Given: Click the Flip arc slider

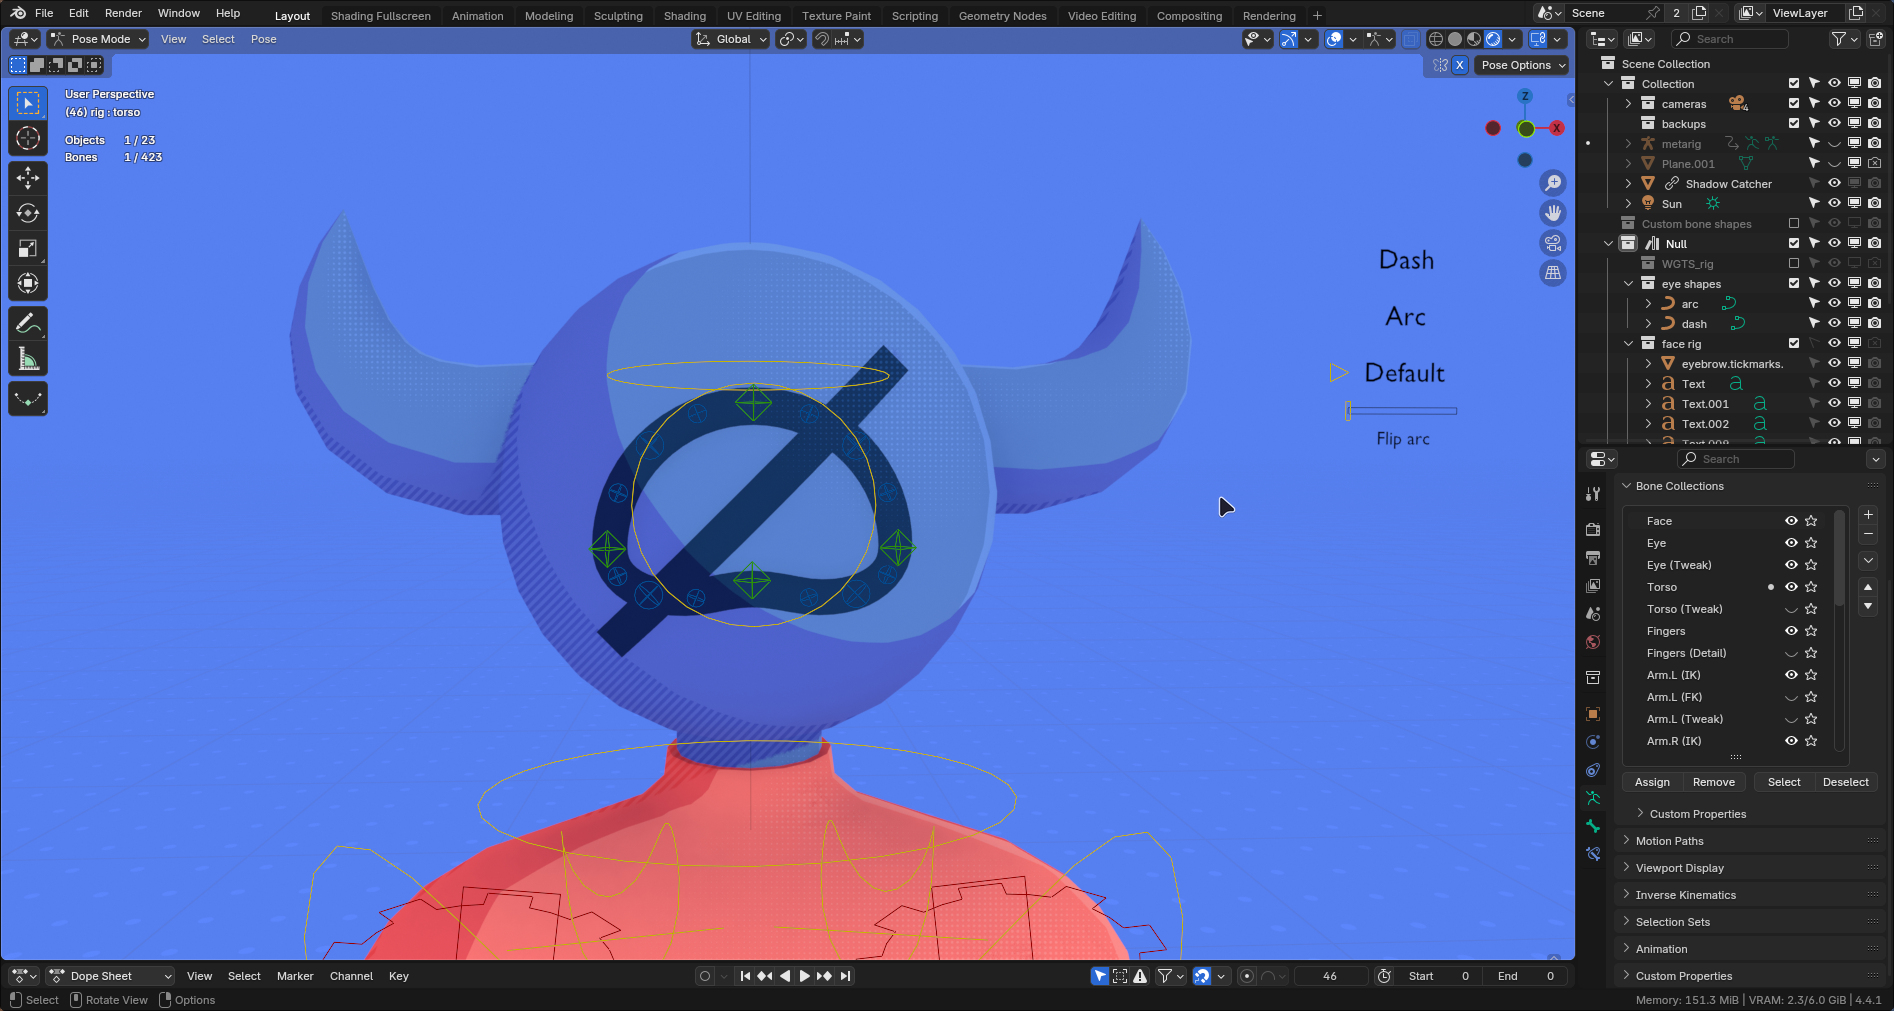Looking at the screenshot, I should coord(1402,411).
